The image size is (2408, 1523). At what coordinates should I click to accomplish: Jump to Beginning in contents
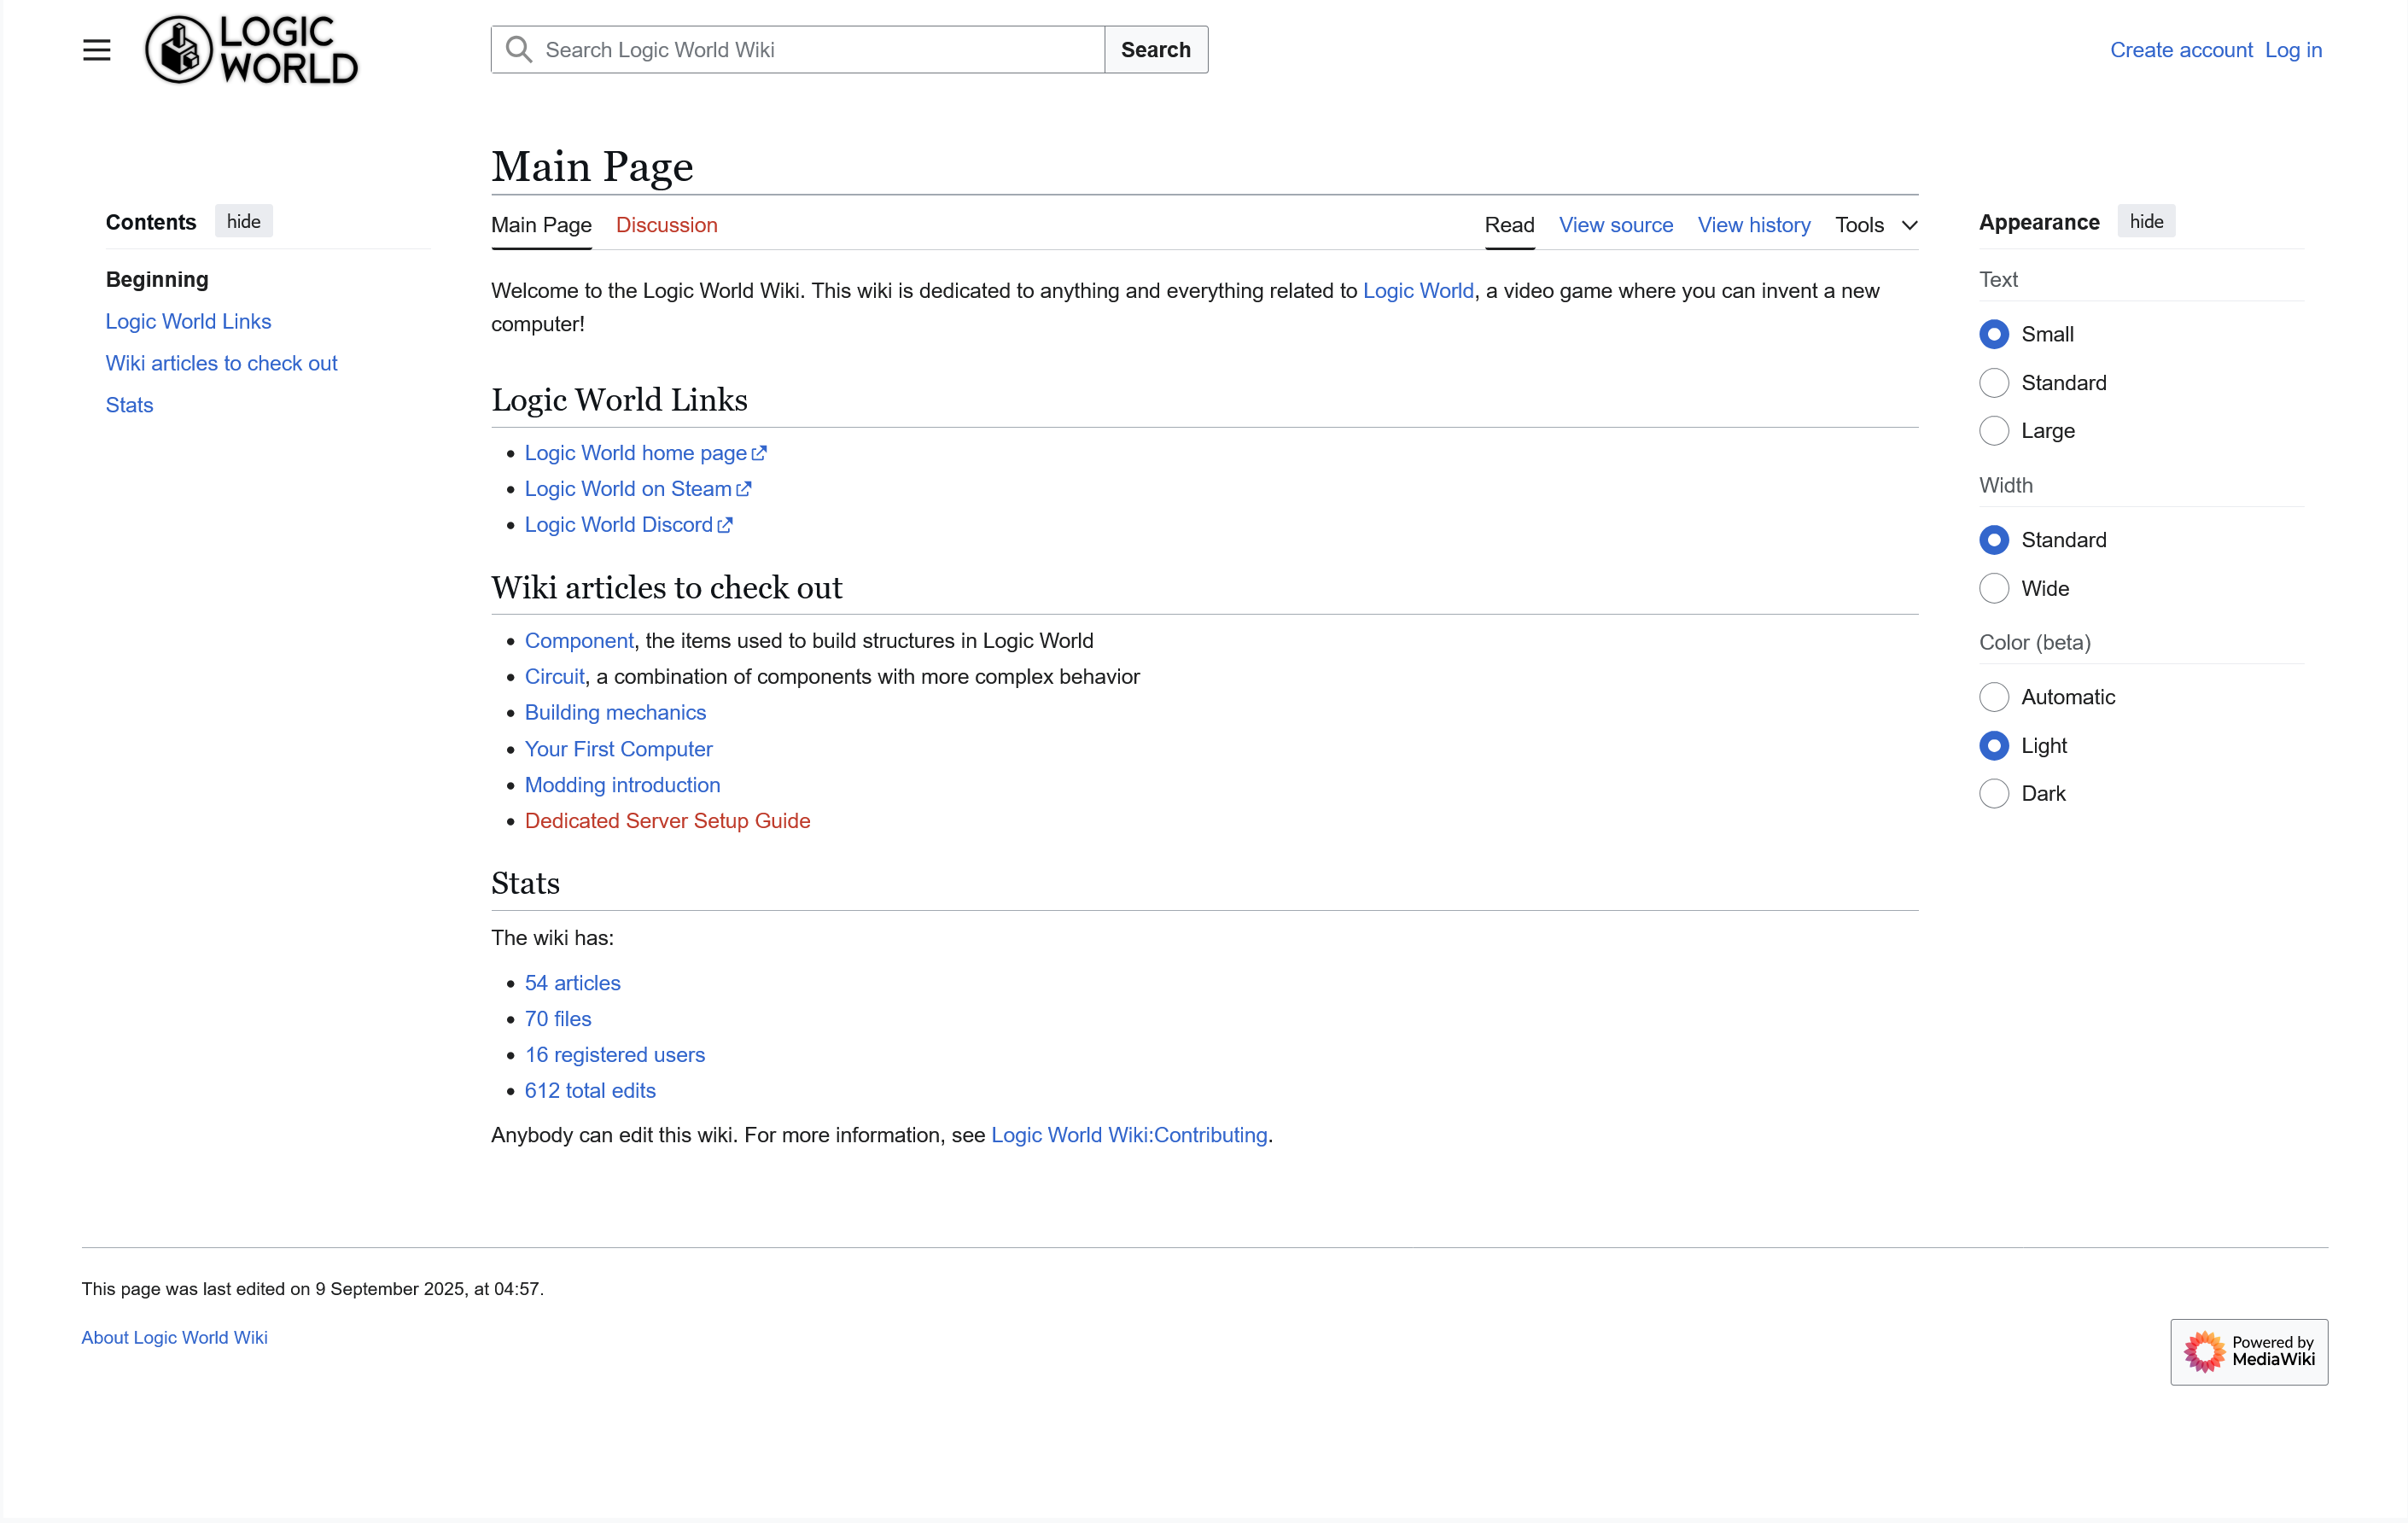(x=157, y=279)
